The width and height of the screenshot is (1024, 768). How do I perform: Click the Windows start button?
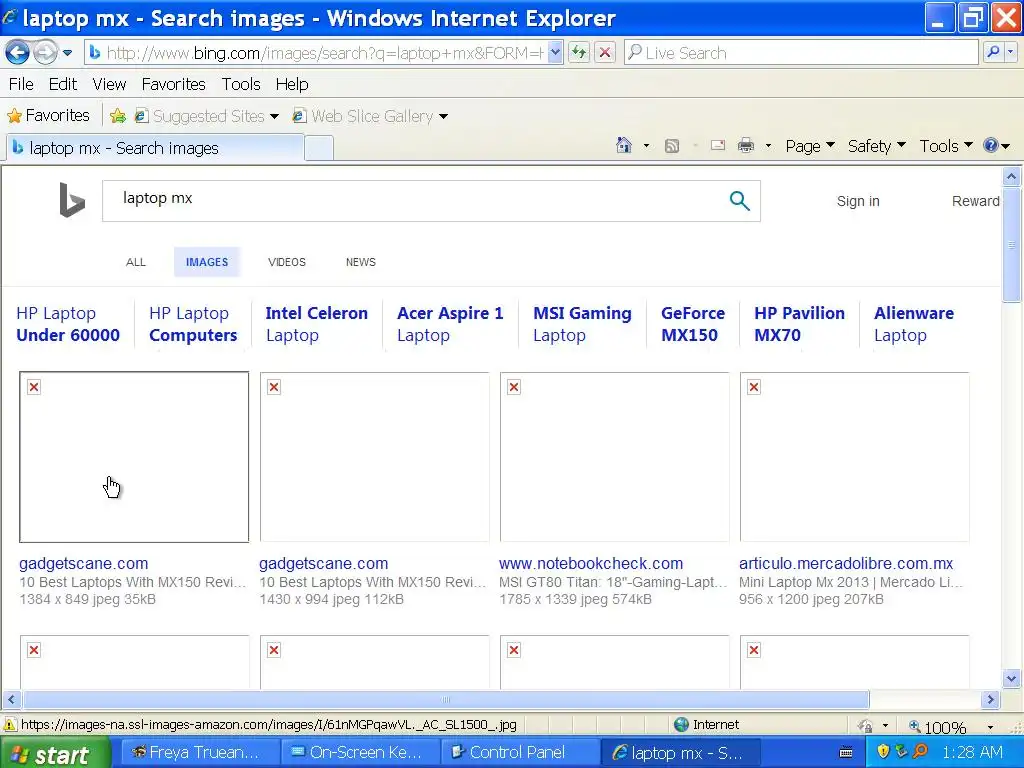[55, 753]
